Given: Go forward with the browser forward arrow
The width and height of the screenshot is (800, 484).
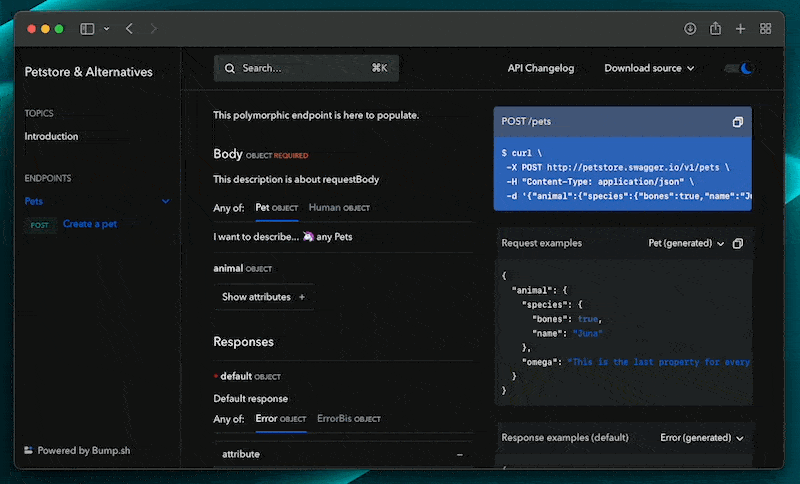Looking at the screenshot, I should (x=154, y=29).
